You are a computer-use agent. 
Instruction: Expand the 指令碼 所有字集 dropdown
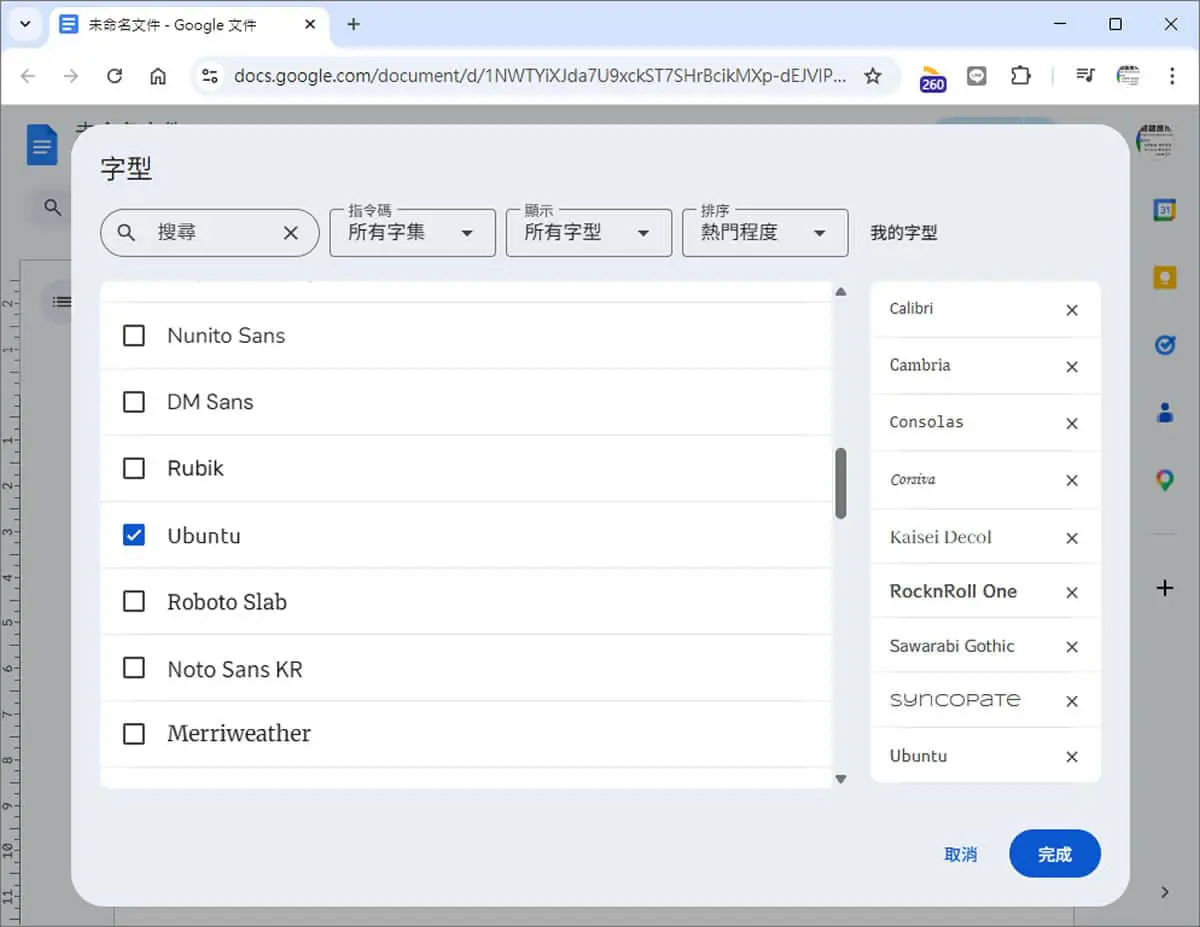(413, 233)
